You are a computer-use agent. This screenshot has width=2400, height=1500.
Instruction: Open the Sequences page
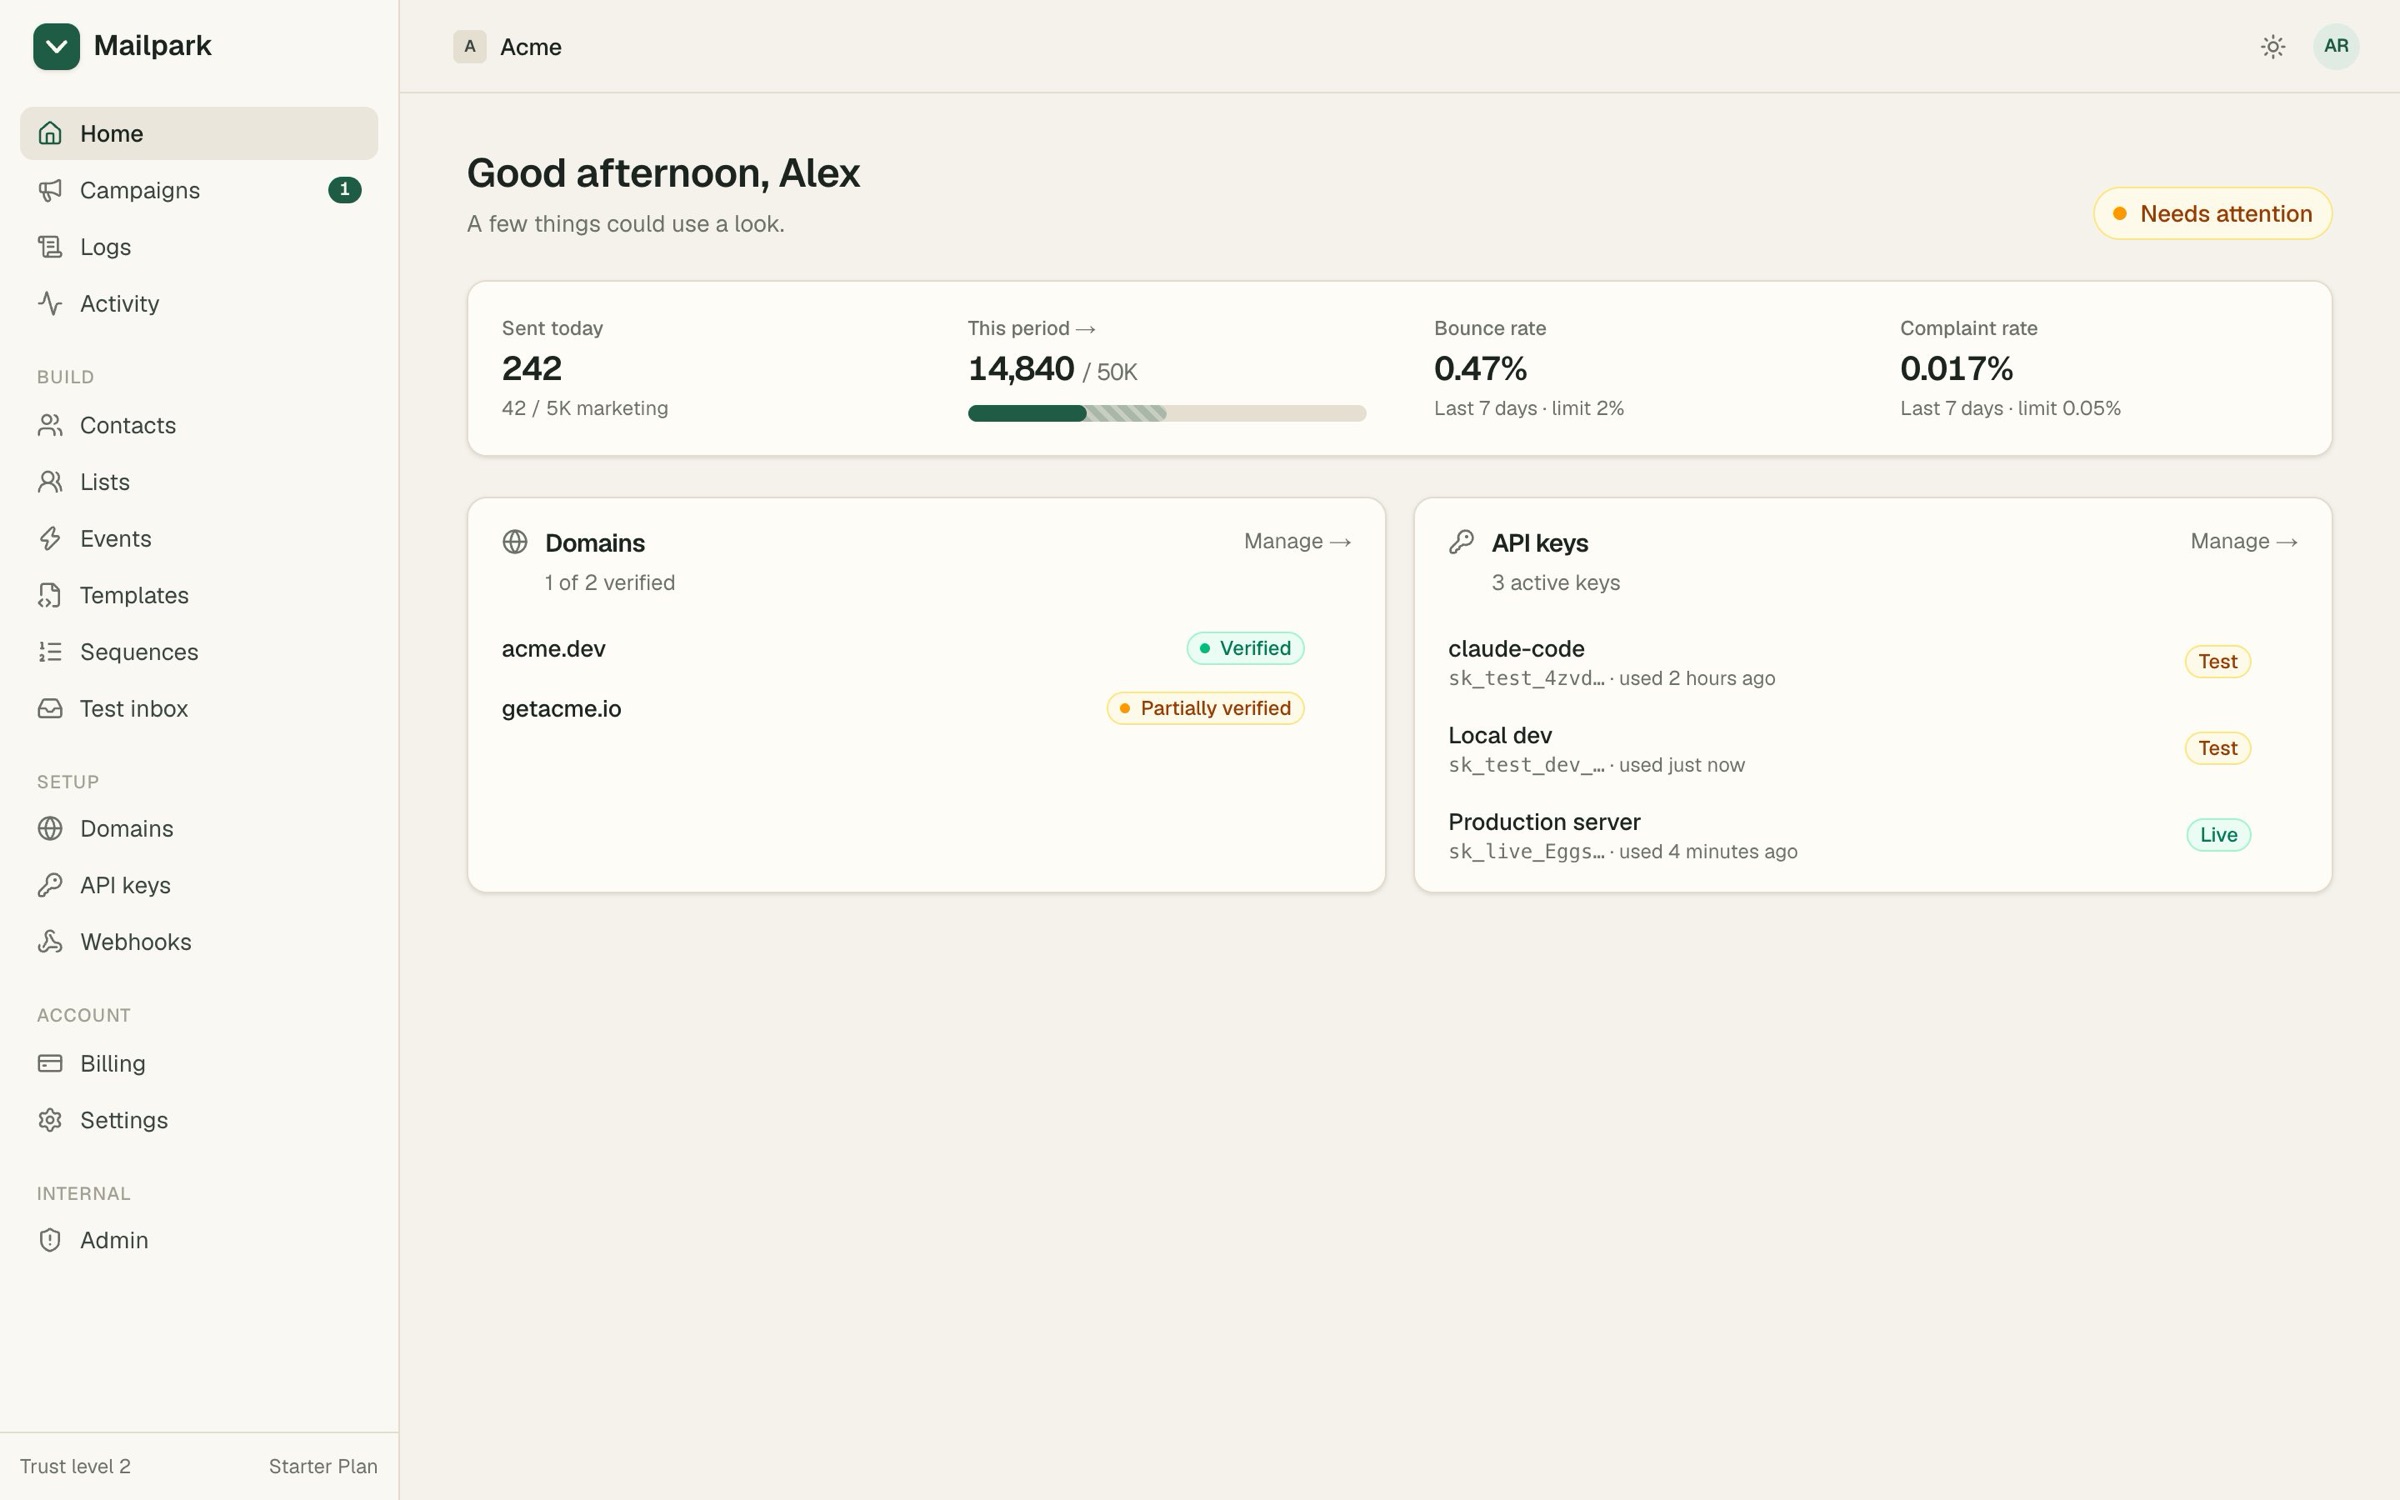coord(199,652)
